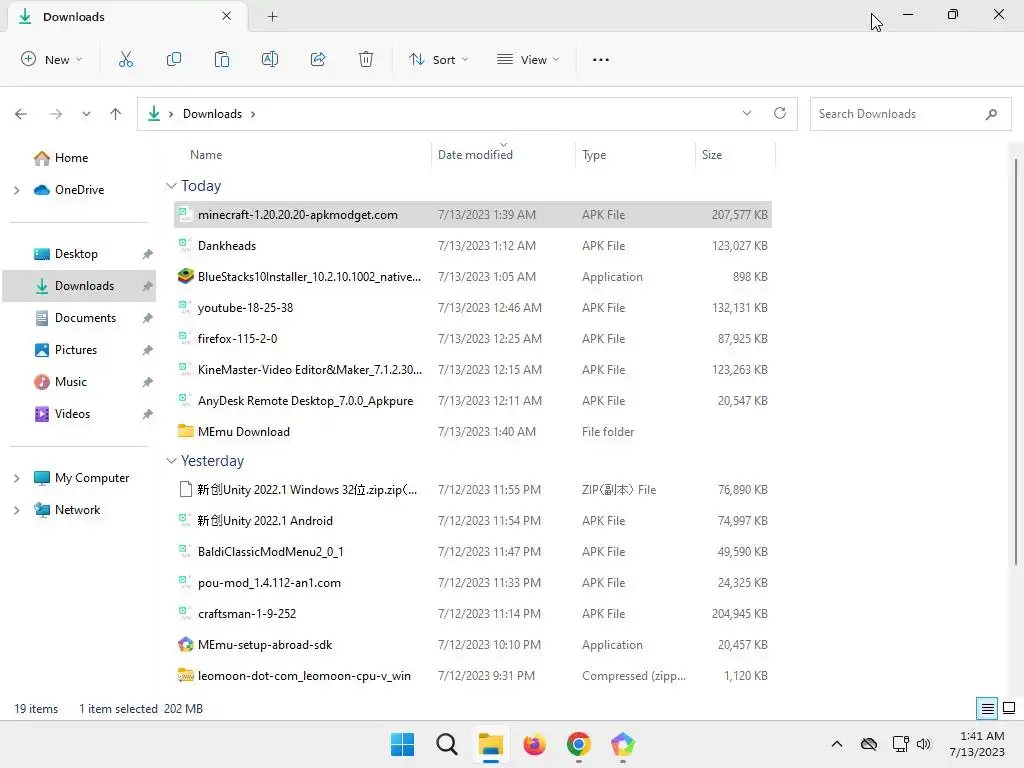The image size is (1024, 768).
Task: Expand Network tree node
Action: pyautogui.click(x=17, y=511)
